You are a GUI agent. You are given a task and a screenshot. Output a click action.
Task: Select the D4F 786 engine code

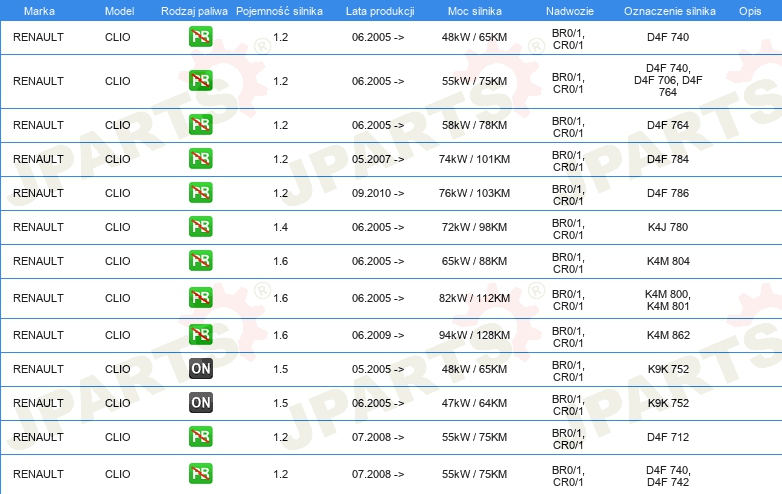(x=668, y=193)
